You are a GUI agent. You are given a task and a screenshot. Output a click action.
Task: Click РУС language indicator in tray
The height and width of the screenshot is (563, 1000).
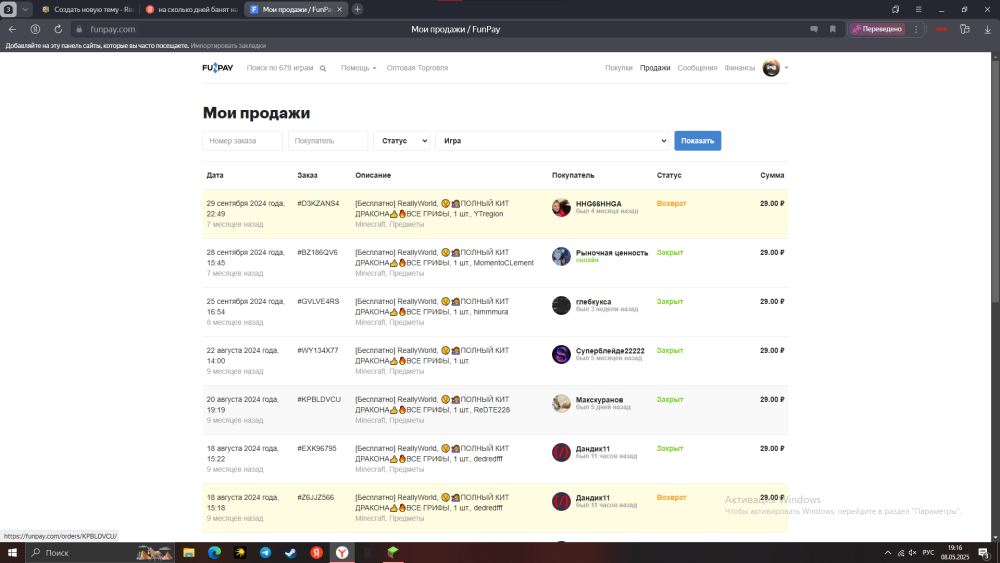tap(928, 553)
